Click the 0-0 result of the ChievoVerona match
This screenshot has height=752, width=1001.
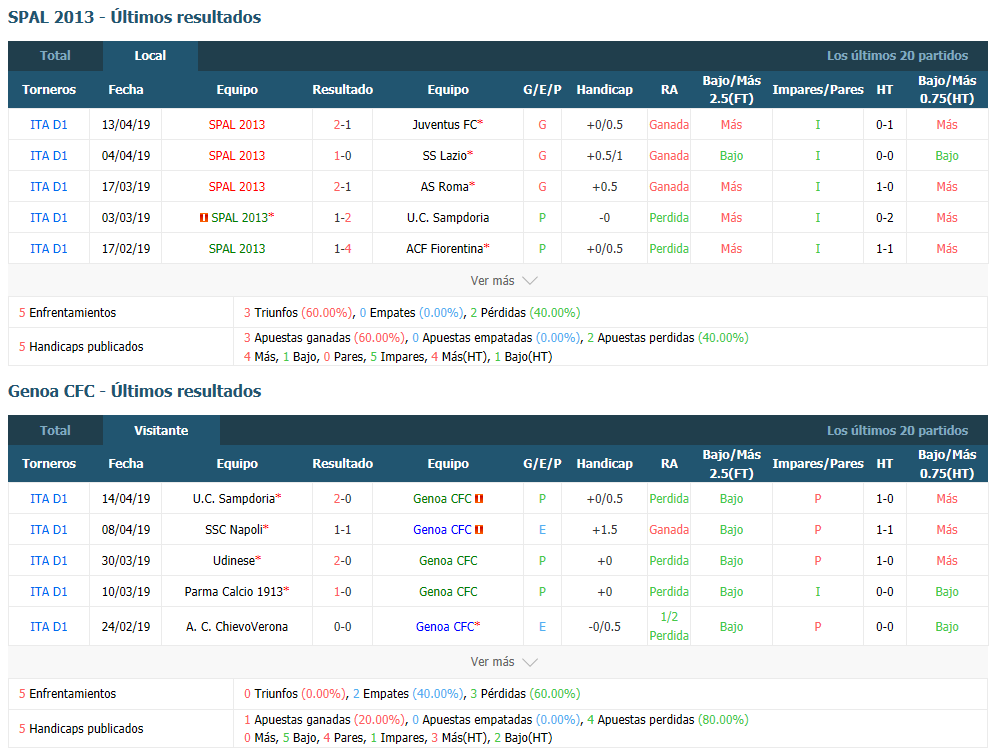342,627
